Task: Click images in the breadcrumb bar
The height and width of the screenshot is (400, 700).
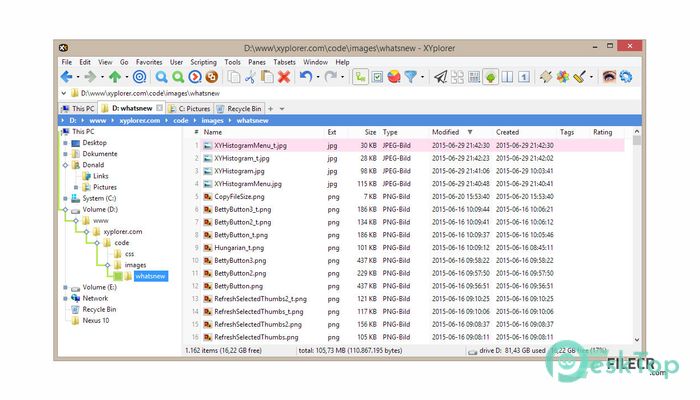Action: pos(212,121)
